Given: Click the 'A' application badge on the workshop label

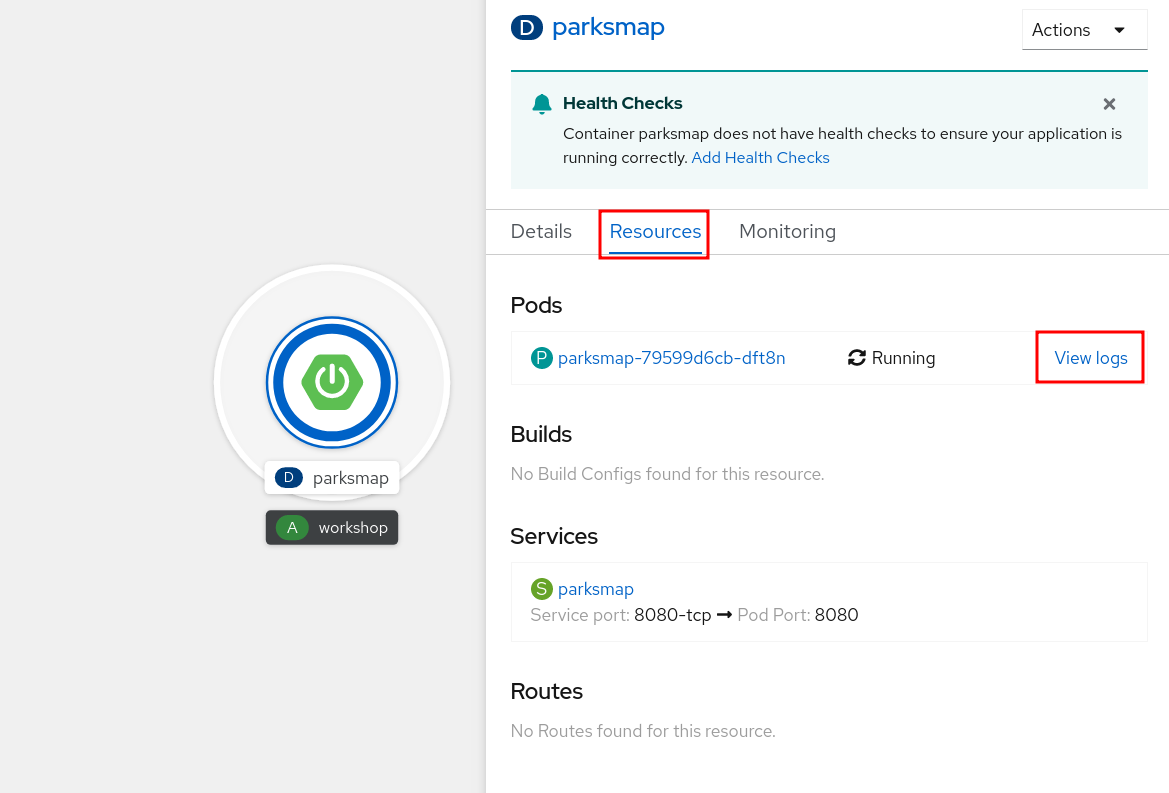Looking at the screenshot, I should [x=291, y=527].
